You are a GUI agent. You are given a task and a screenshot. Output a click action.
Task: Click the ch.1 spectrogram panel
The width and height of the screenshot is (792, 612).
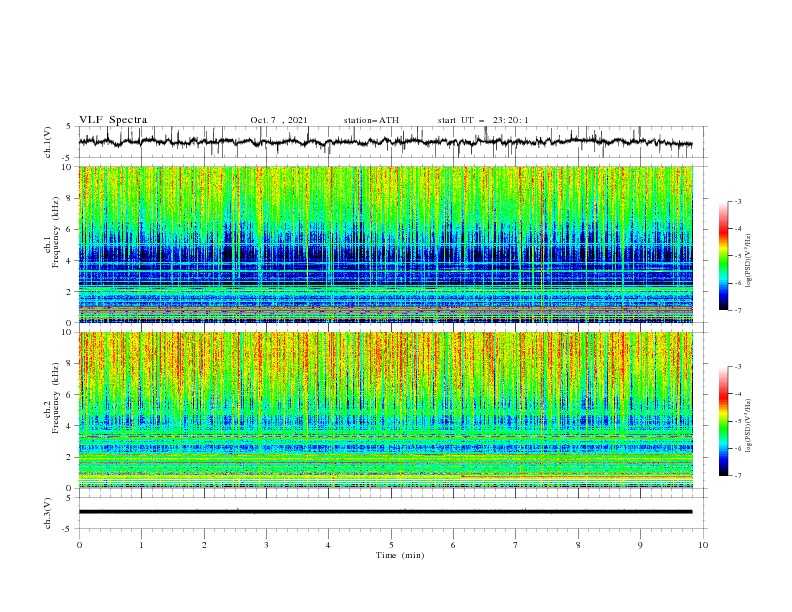coord(386,244)
